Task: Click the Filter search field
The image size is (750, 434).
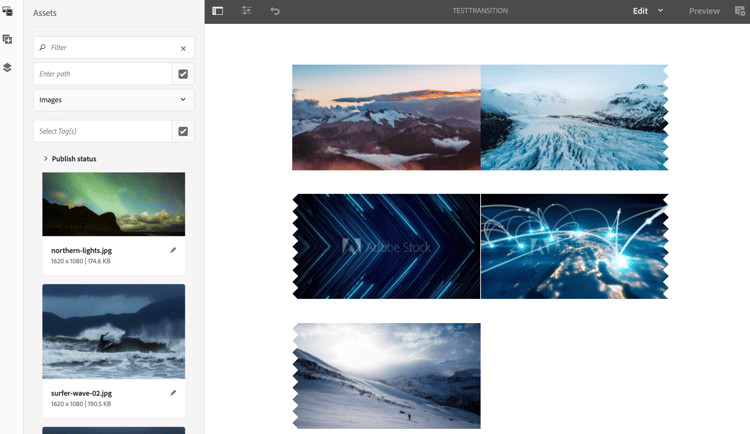Action: tap(114, 47)
